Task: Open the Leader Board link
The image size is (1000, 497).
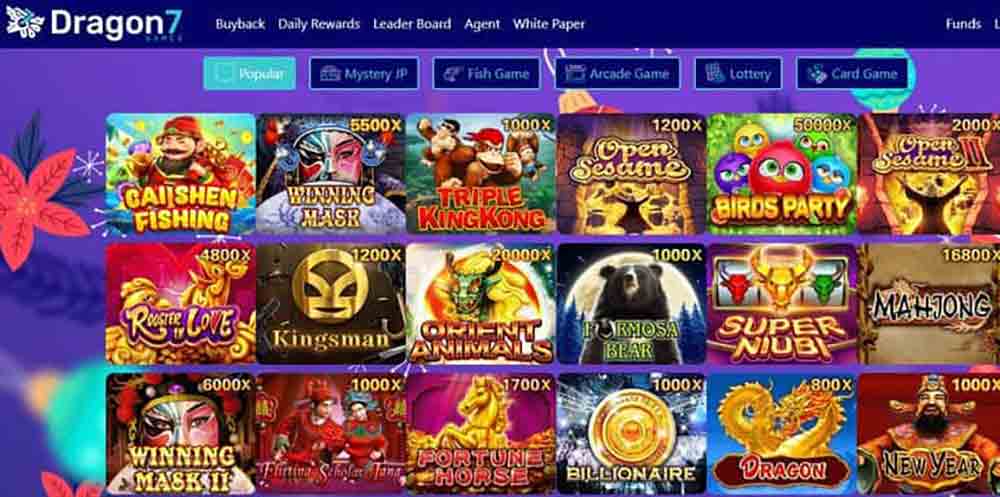Action: coord(412,24)
